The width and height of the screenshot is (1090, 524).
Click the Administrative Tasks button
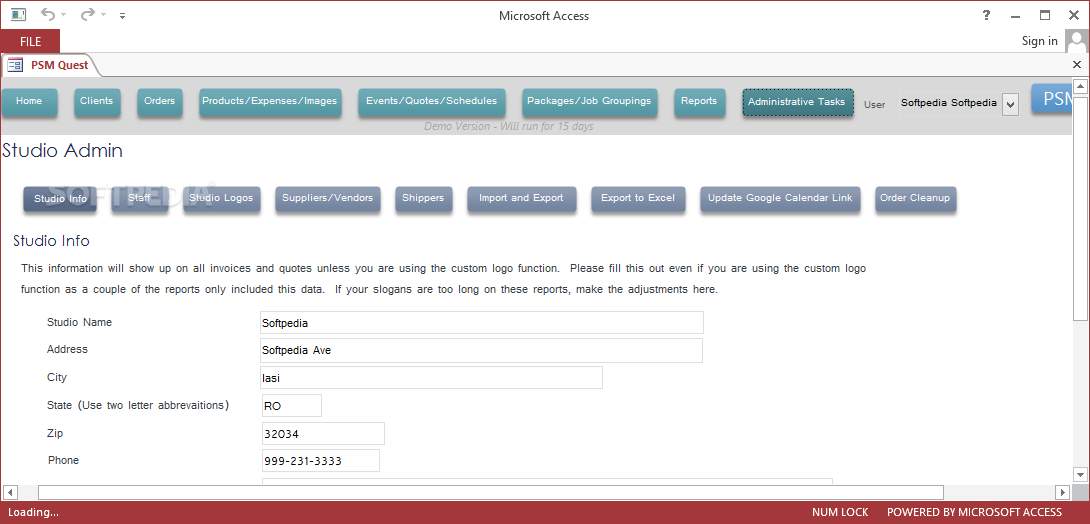797,102
